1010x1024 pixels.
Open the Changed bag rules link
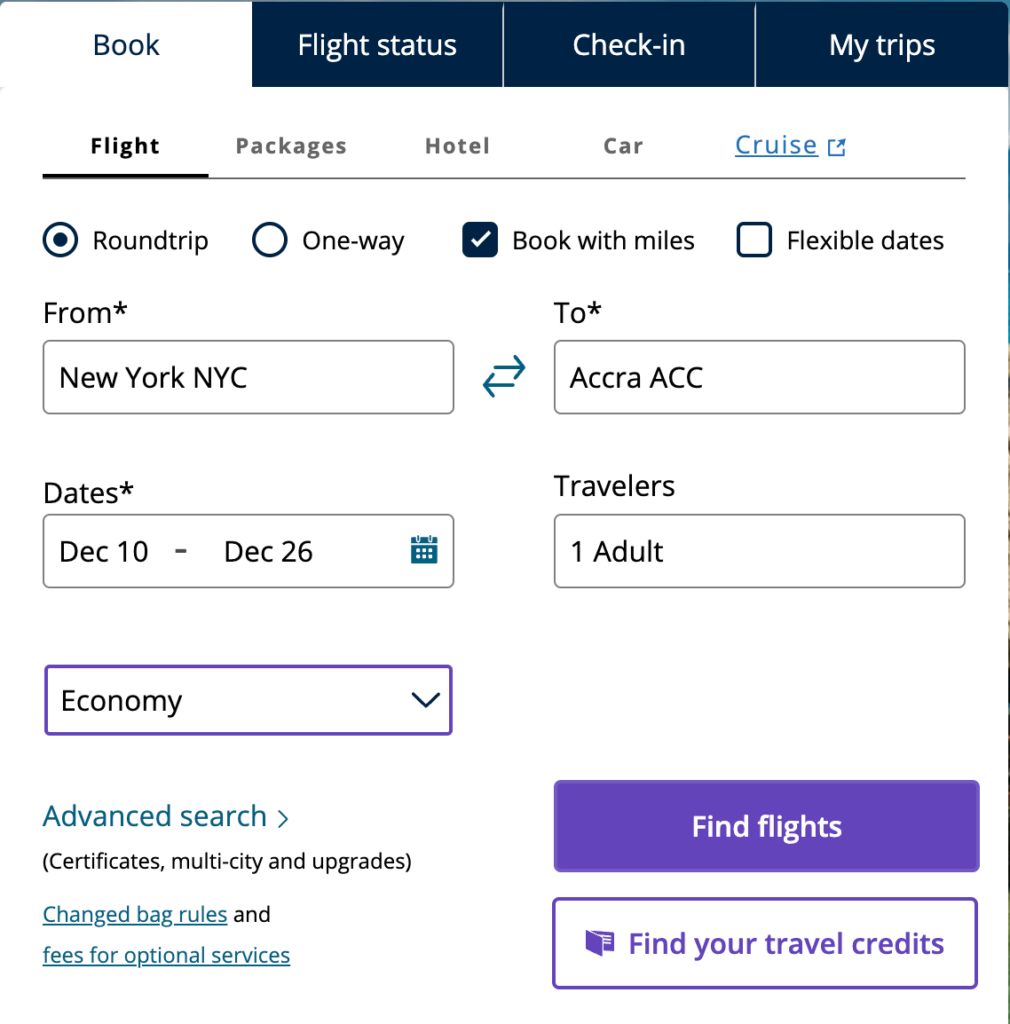(134, 913)
